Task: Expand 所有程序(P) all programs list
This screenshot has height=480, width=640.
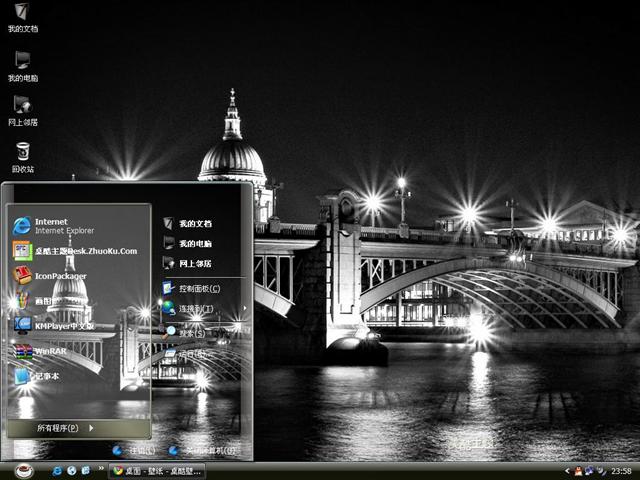Action: 66,428
